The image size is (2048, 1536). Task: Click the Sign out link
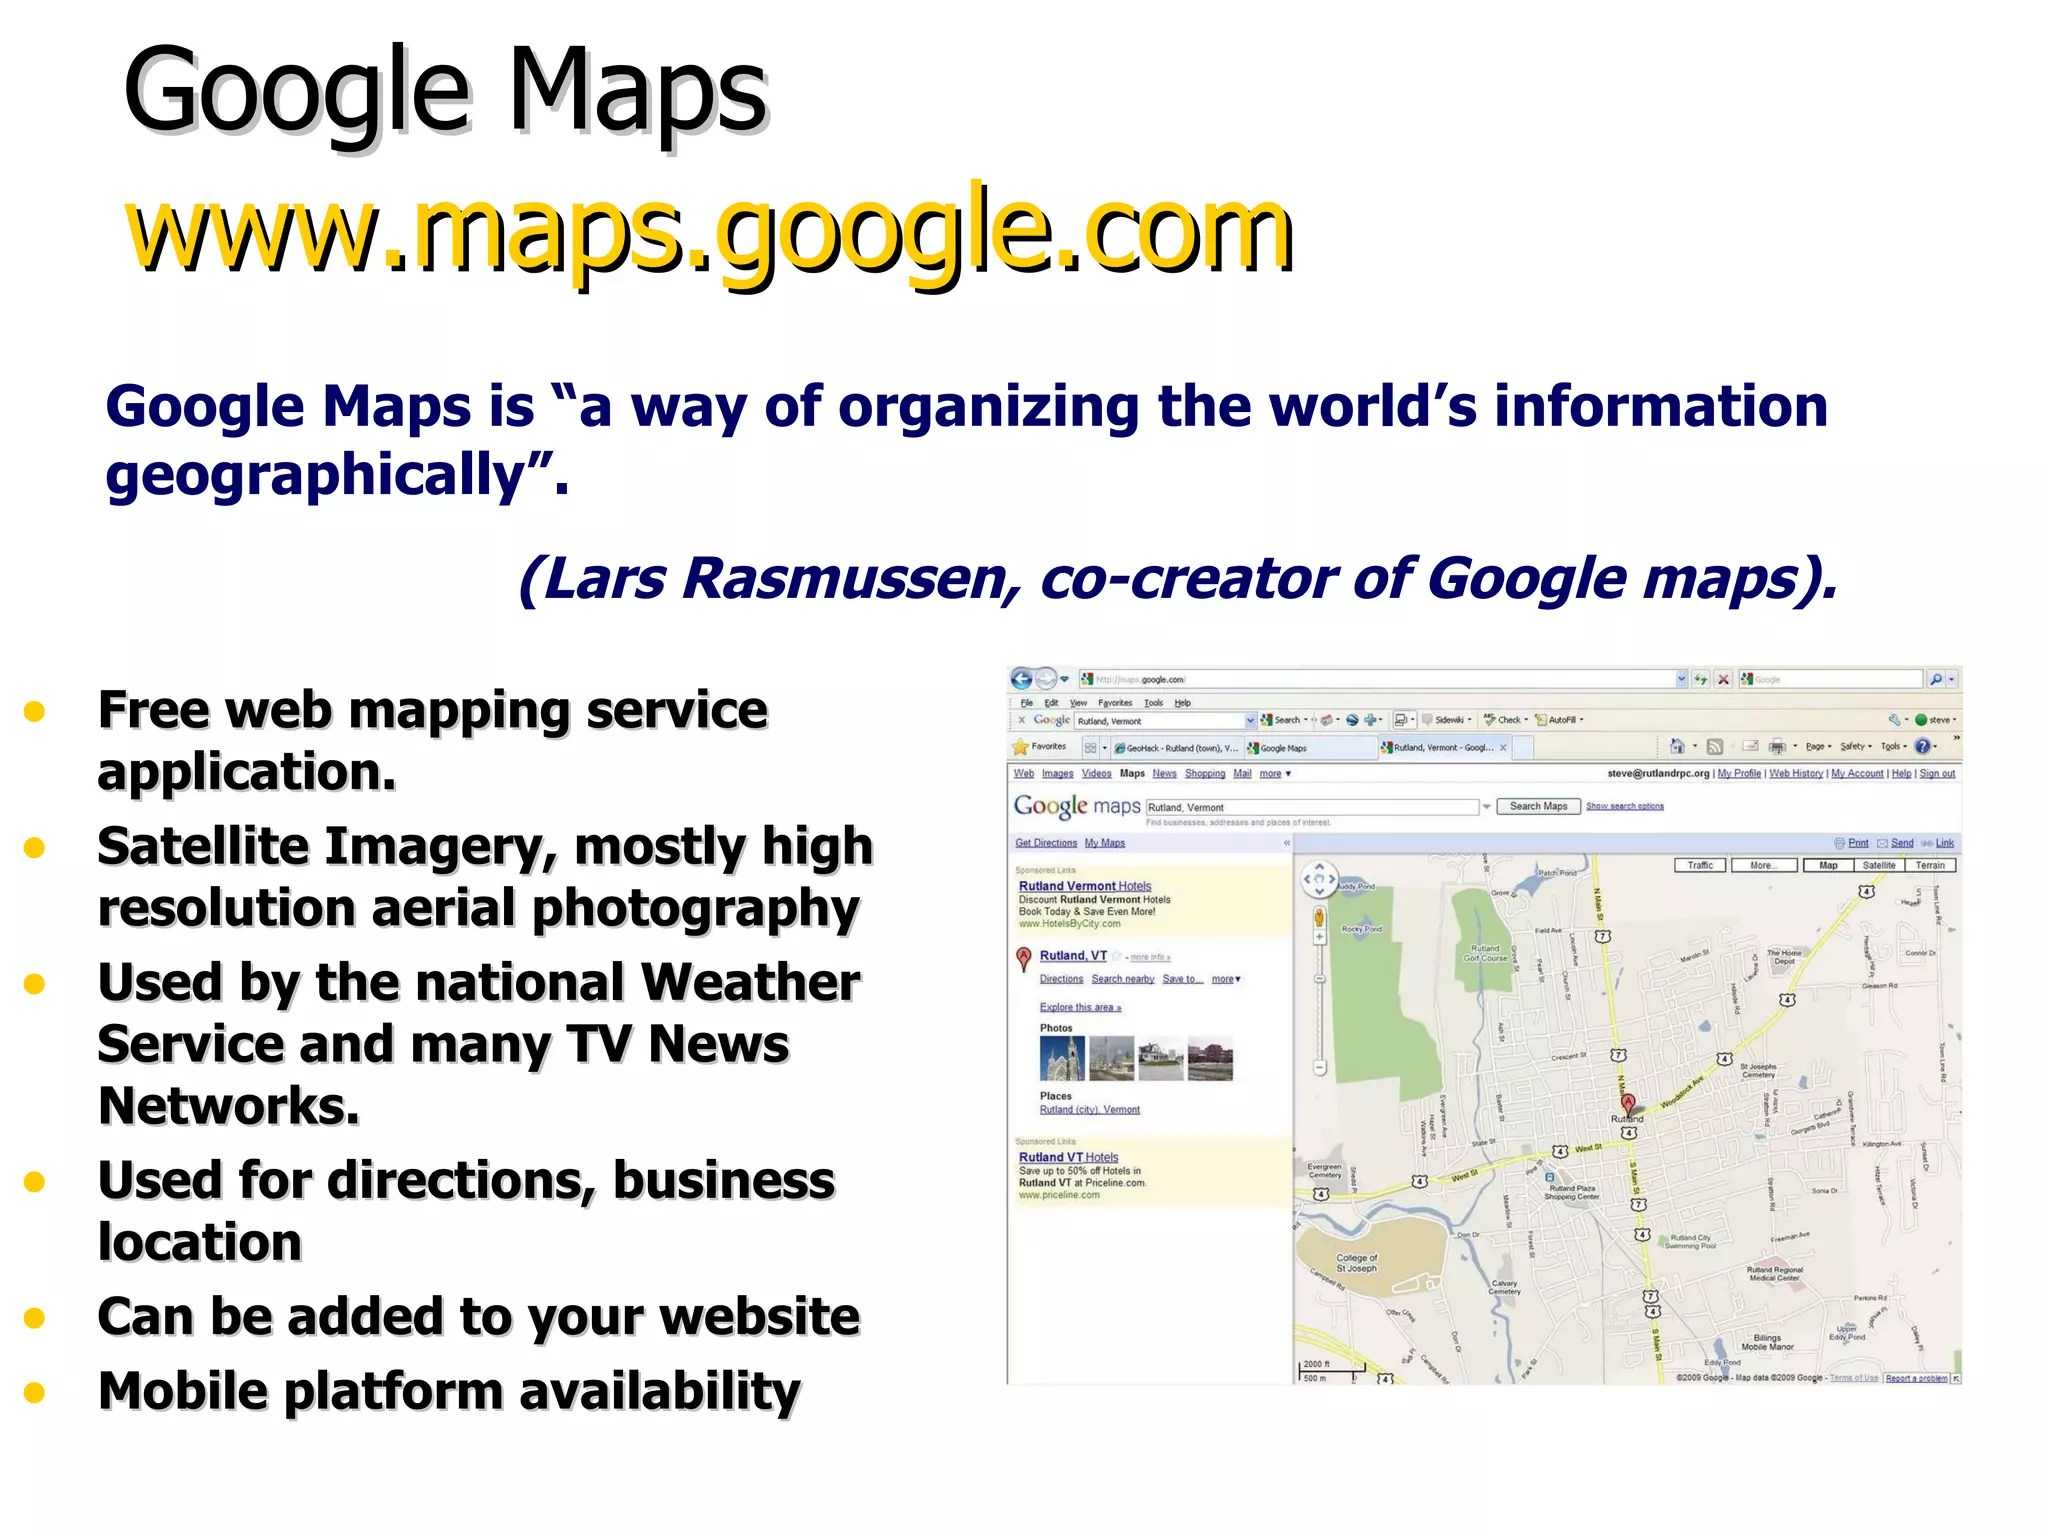point(1937,773)
